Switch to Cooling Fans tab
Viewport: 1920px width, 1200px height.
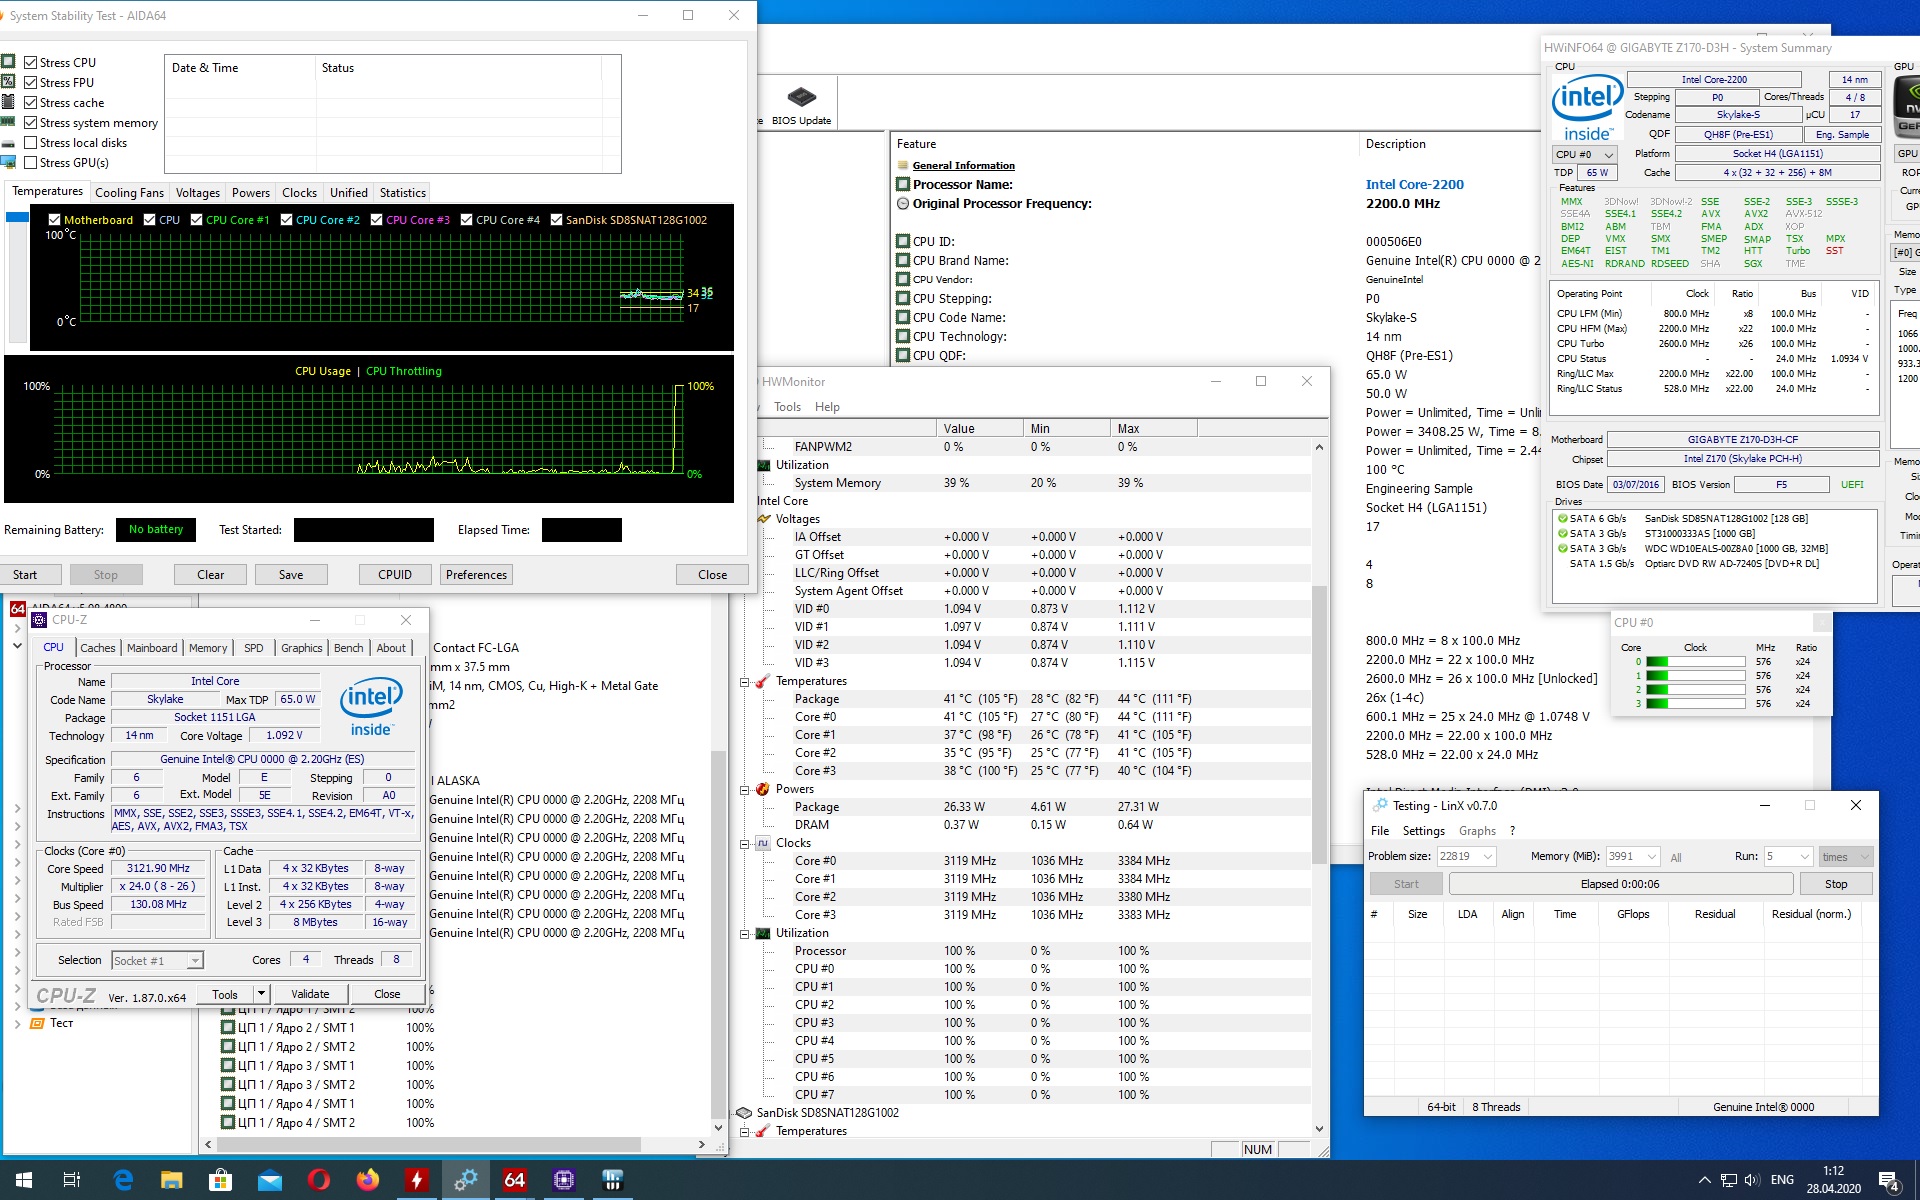[129, 193]
